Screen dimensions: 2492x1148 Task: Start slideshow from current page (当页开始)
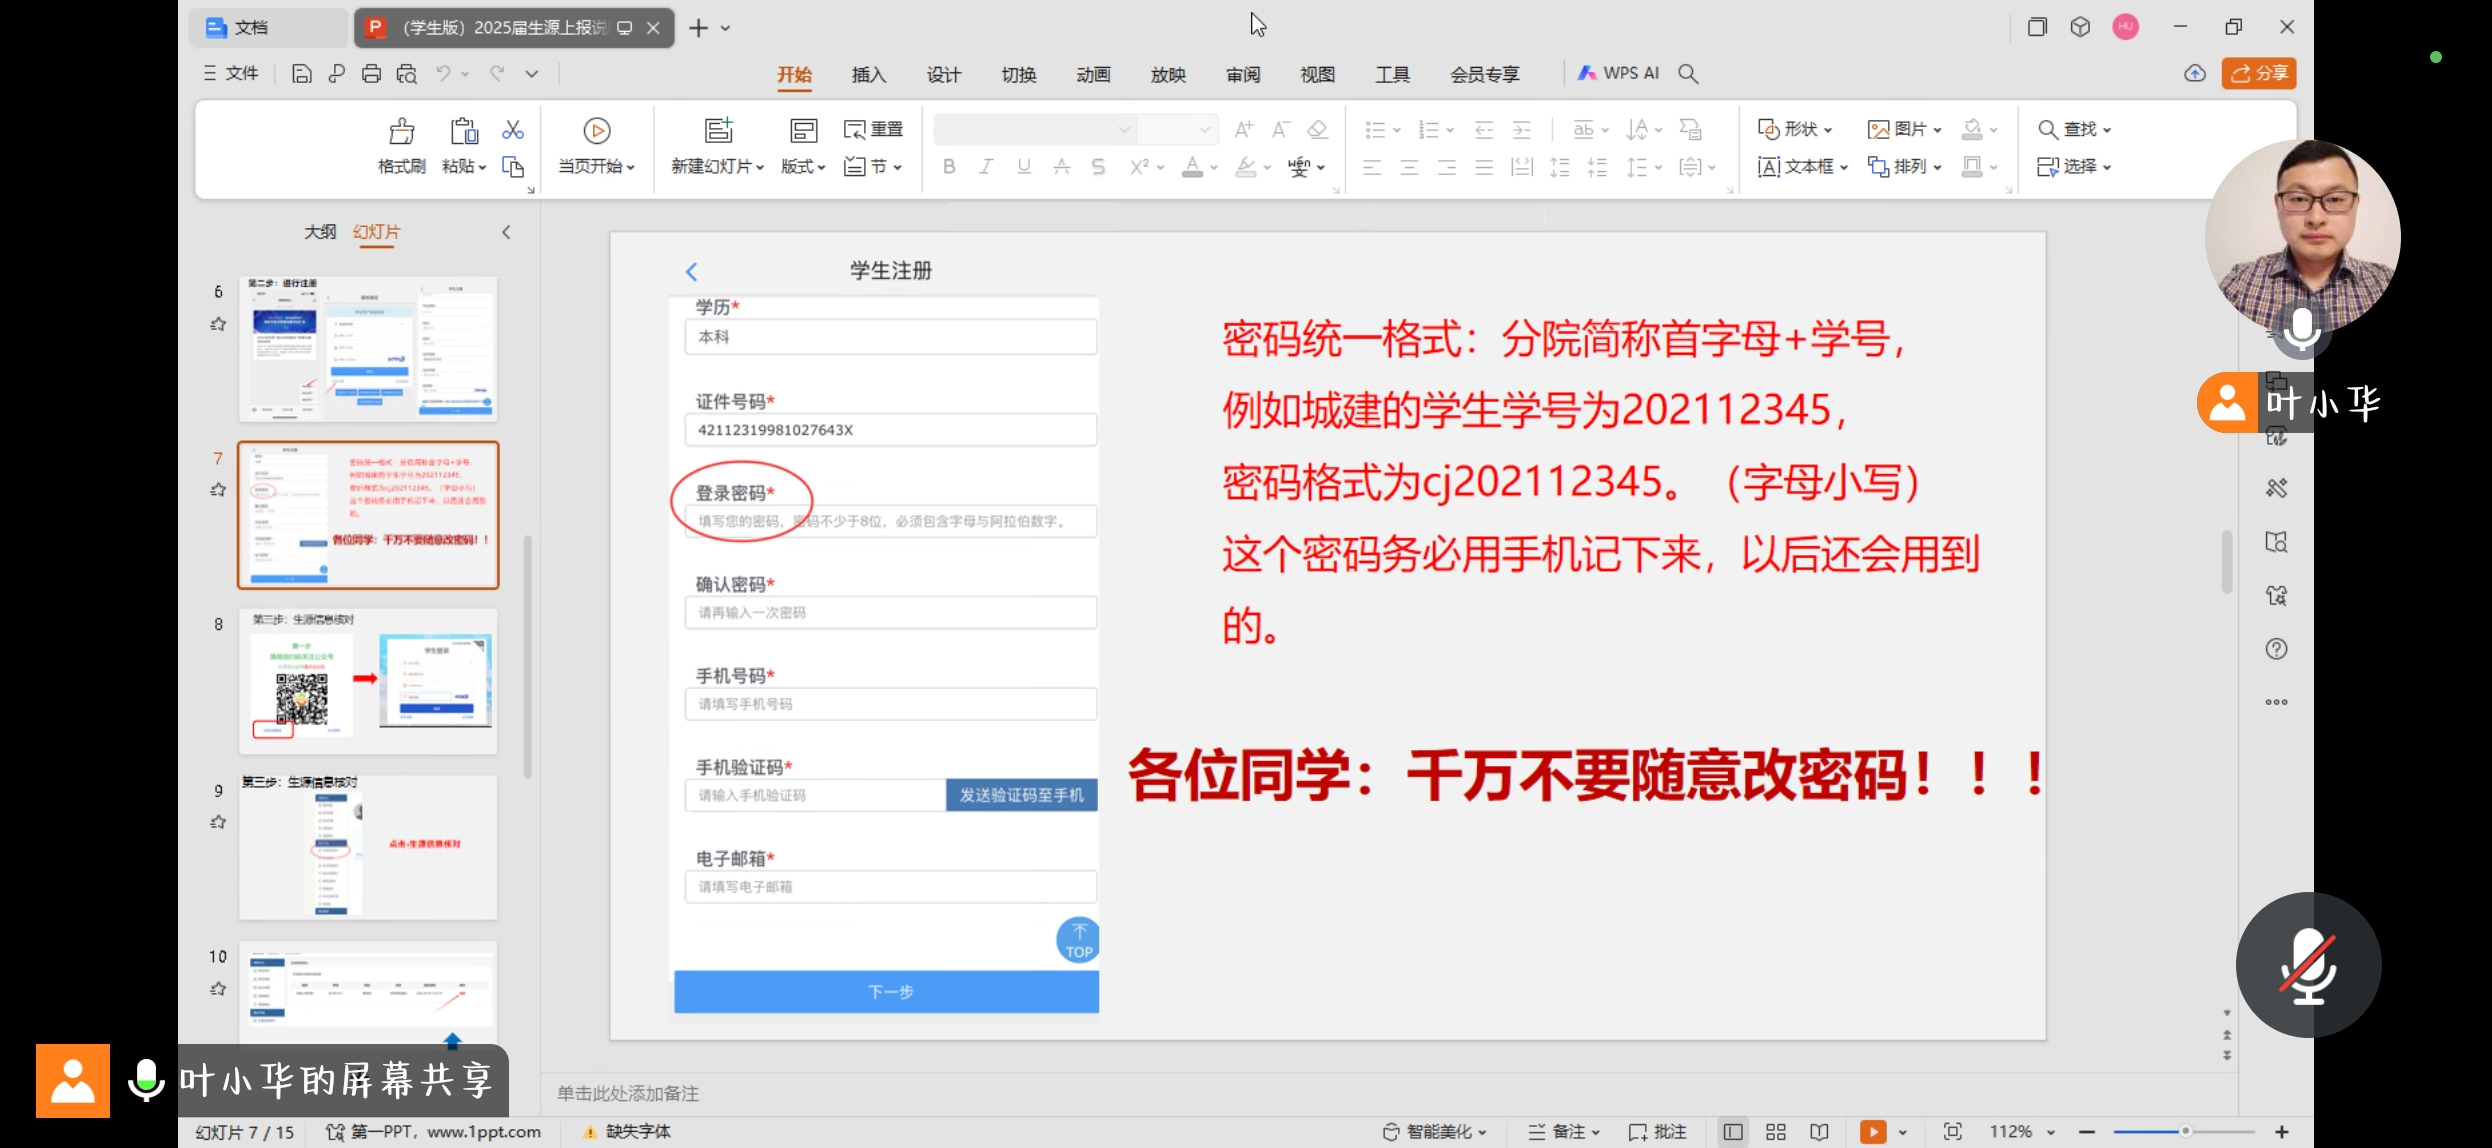[596, 131]
